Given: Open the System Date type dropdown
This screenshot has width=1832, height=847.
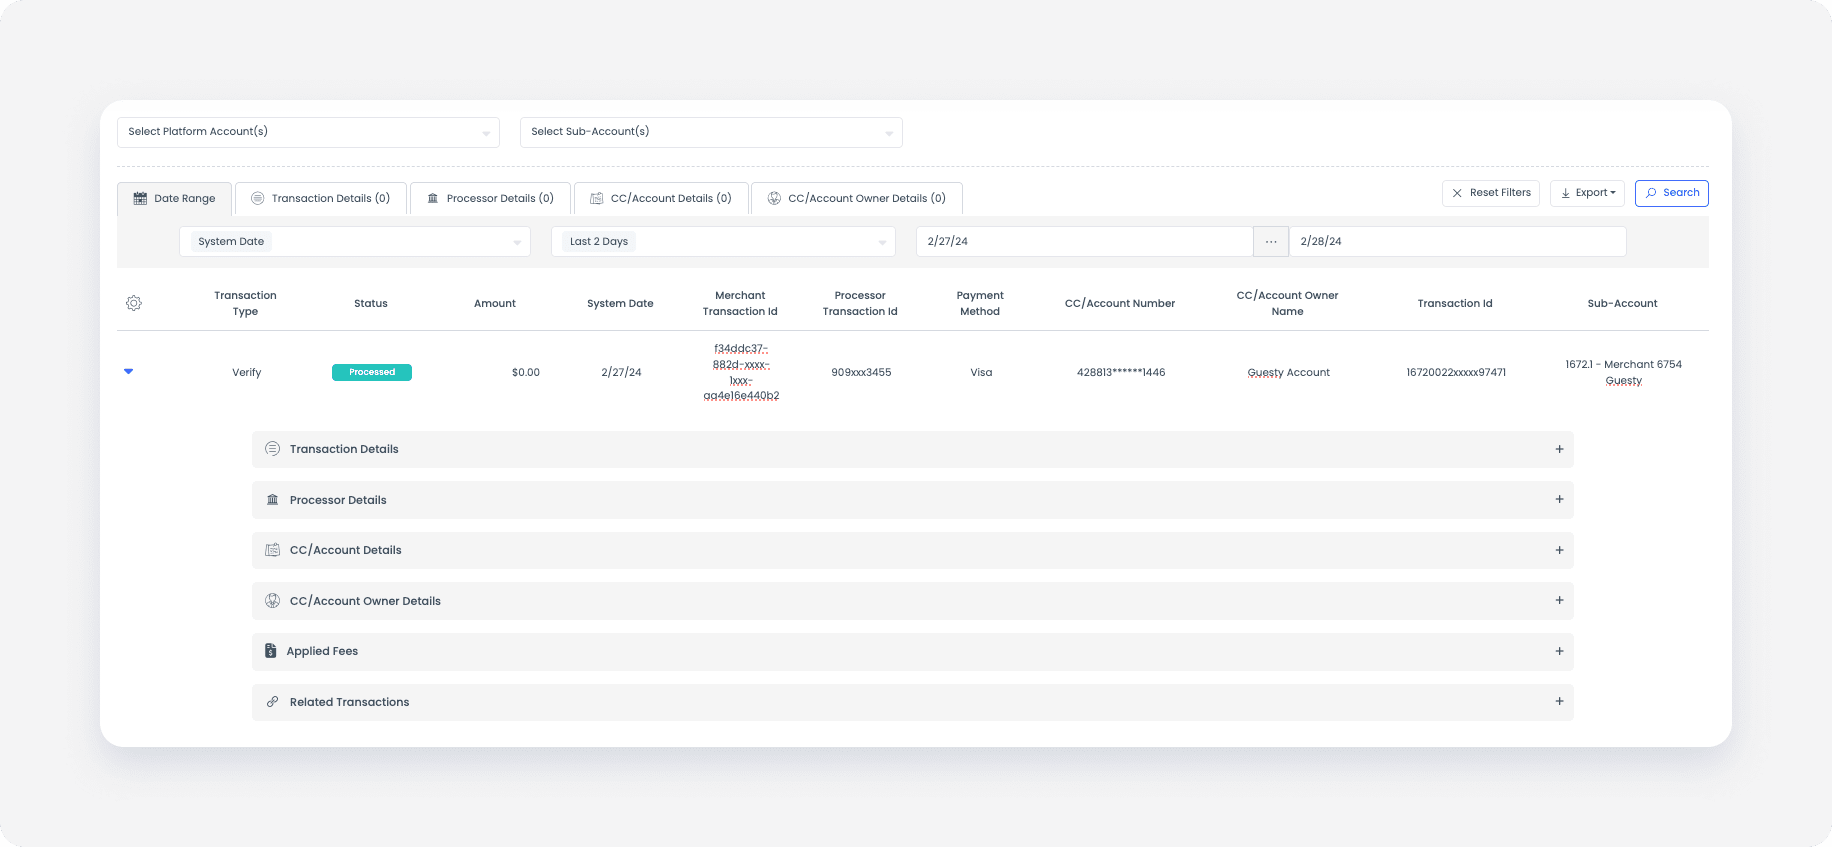Looking at the screenshot, I should click(355, 242).
